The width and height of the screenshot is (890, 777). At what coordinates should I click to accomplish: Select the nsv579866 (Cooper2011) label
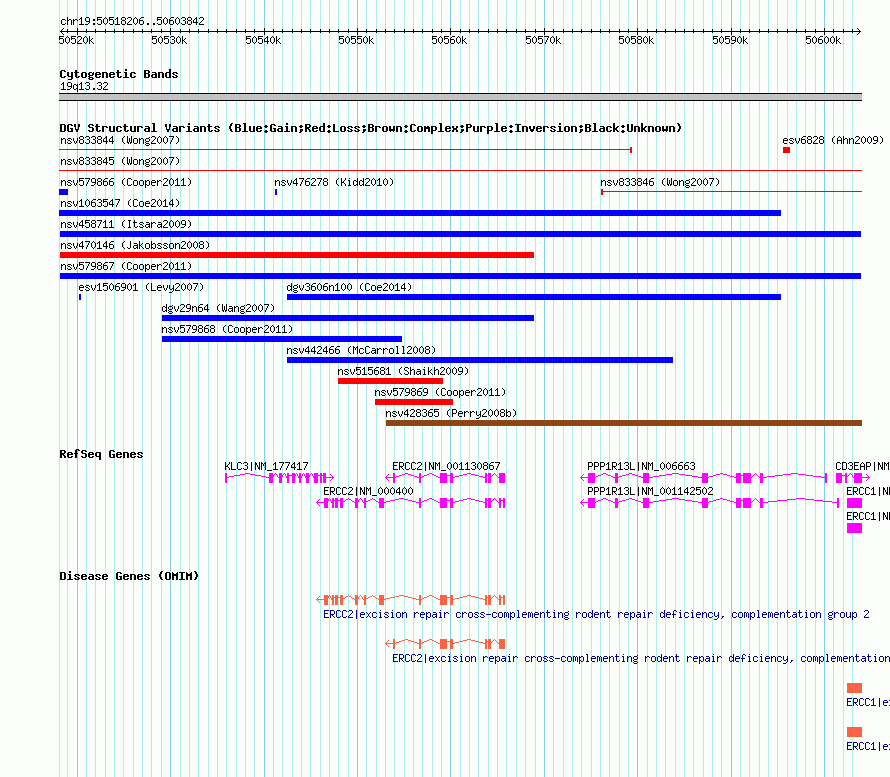(126, 182)
